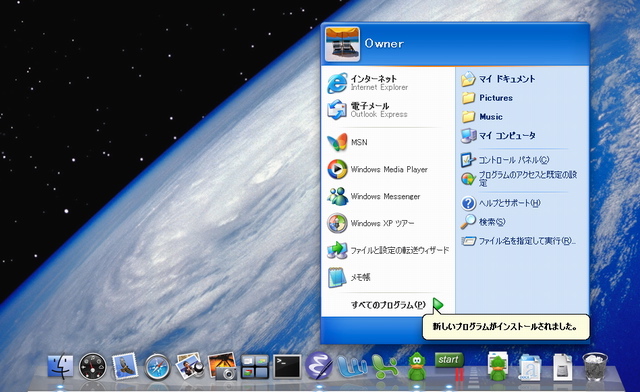Open ヘルプとサポート(H)
The width and height of the screenshot is (640, 392).
(501, 203)
